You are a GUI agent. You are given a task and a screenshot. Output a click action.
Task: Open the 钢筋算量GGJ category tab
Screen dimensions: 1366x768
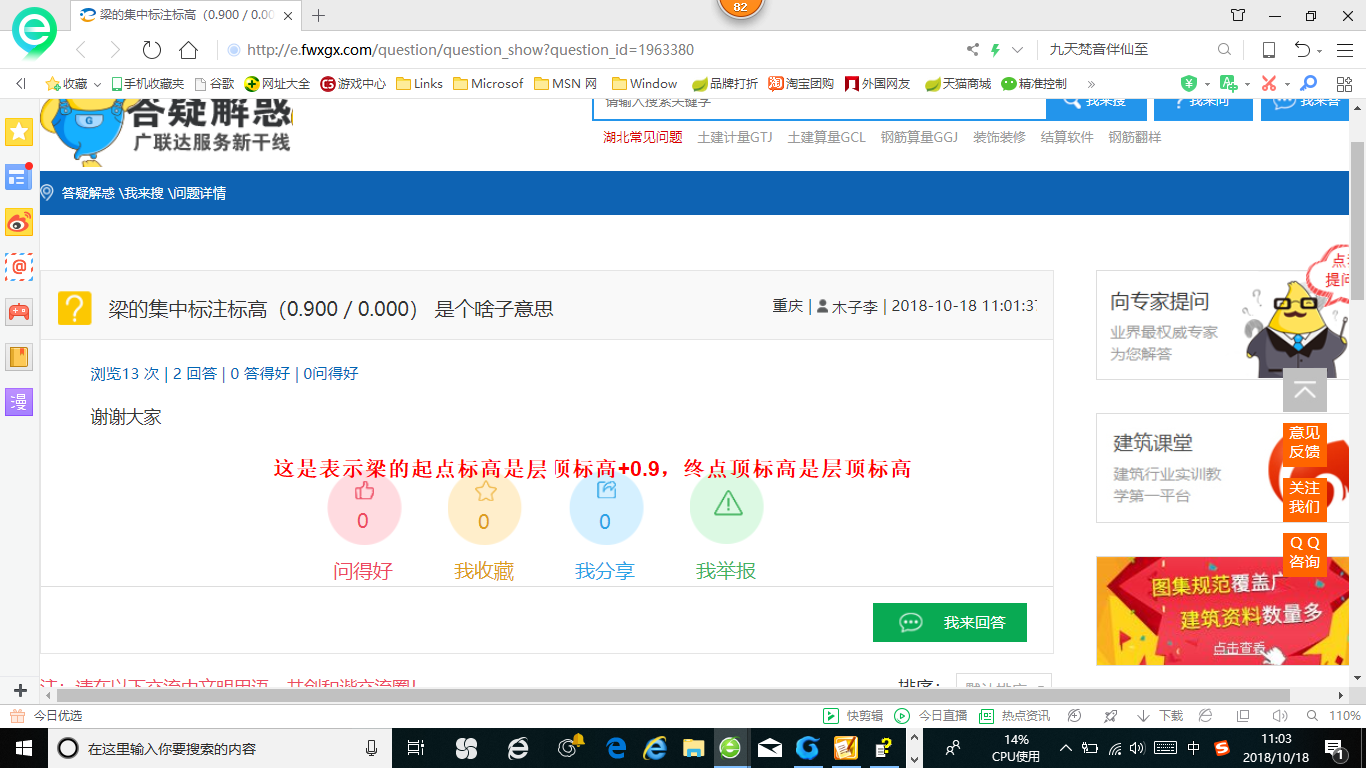click(x=919, y=137)
